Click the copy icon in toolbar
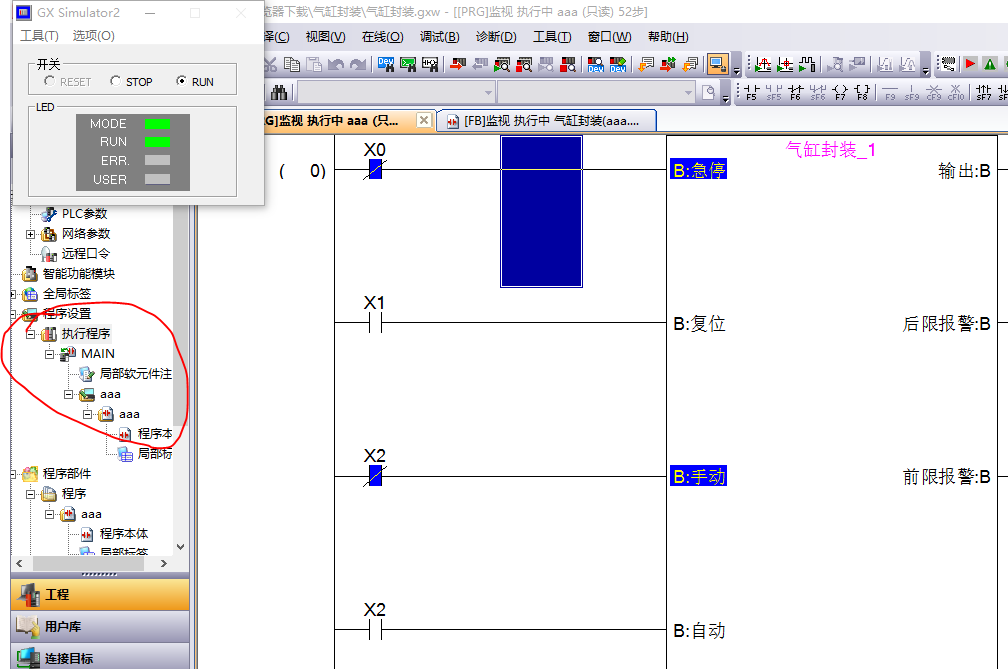The height and width of the screenshot is (669, 1008). 291,64
